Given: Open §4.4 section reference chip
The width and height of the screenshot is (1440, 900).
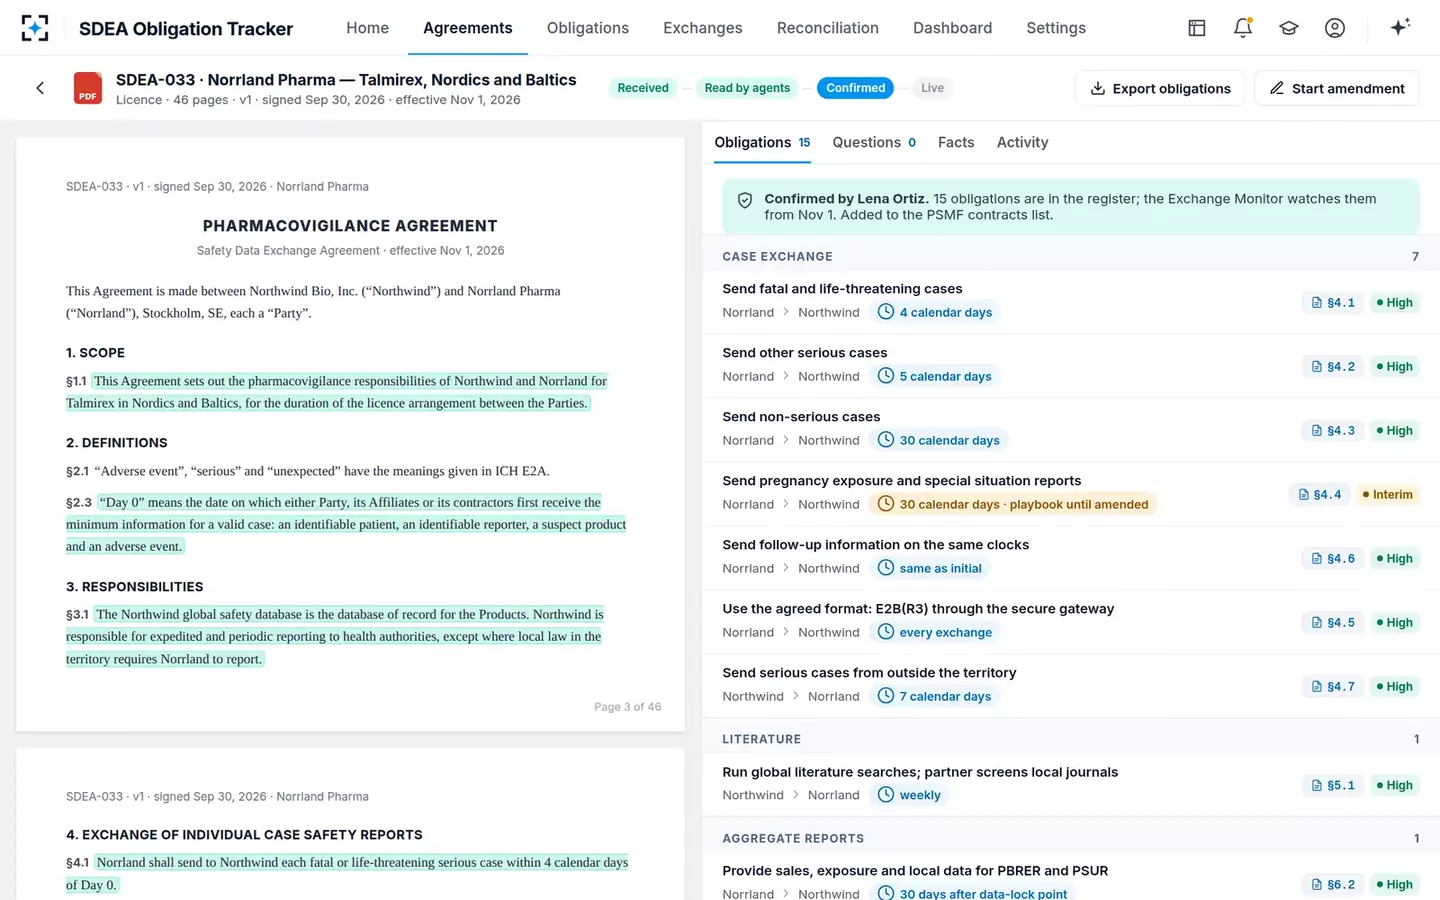Looking at the screenshot, I should pyautogui.click(x=1320, y=495).
